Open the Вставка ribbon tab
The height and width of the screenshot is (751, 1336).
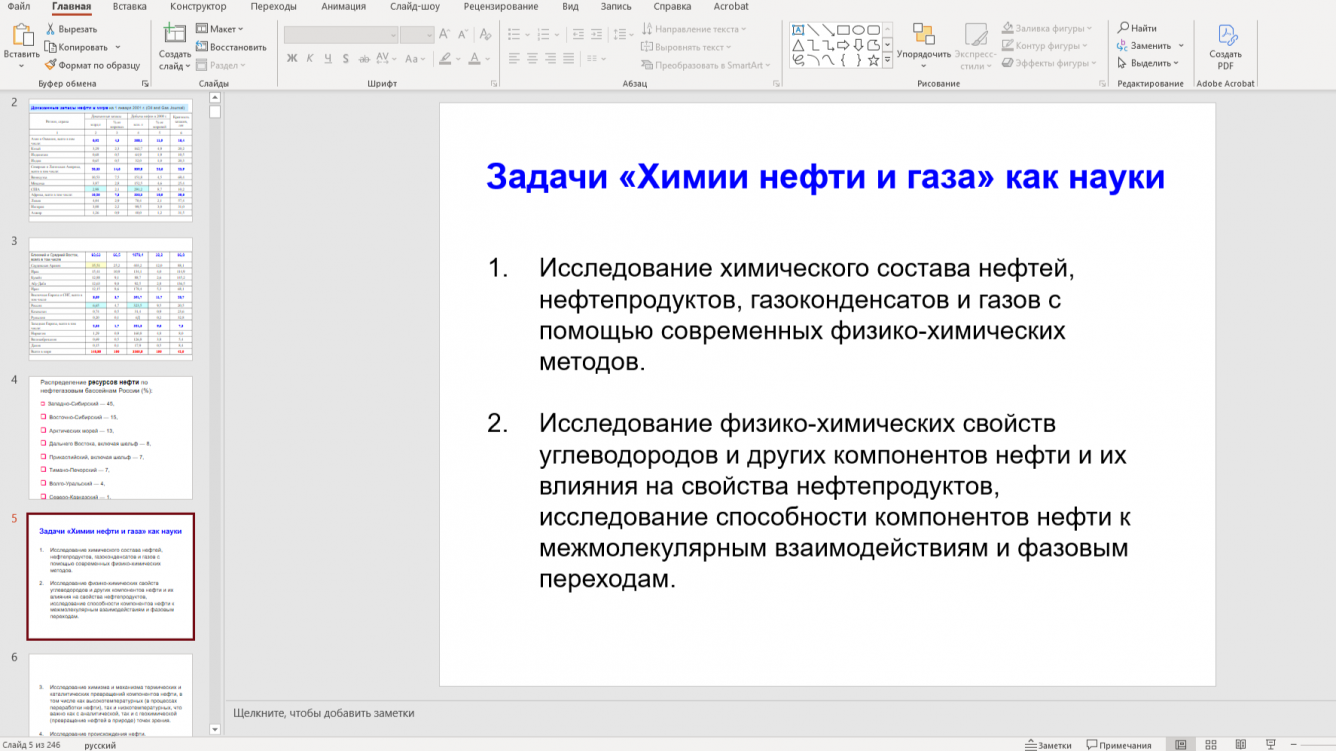point(129,7)
